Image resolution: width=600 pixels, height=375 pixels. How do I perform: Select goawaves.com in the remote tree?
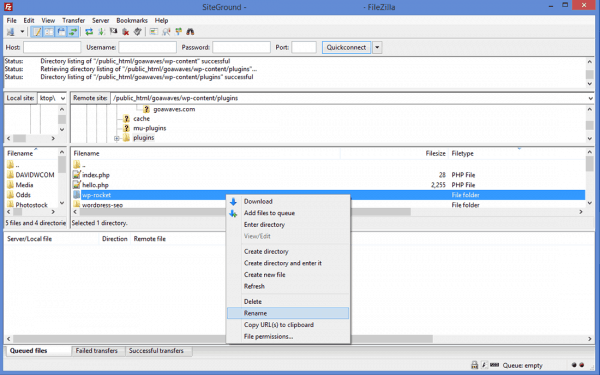[174, 109]
